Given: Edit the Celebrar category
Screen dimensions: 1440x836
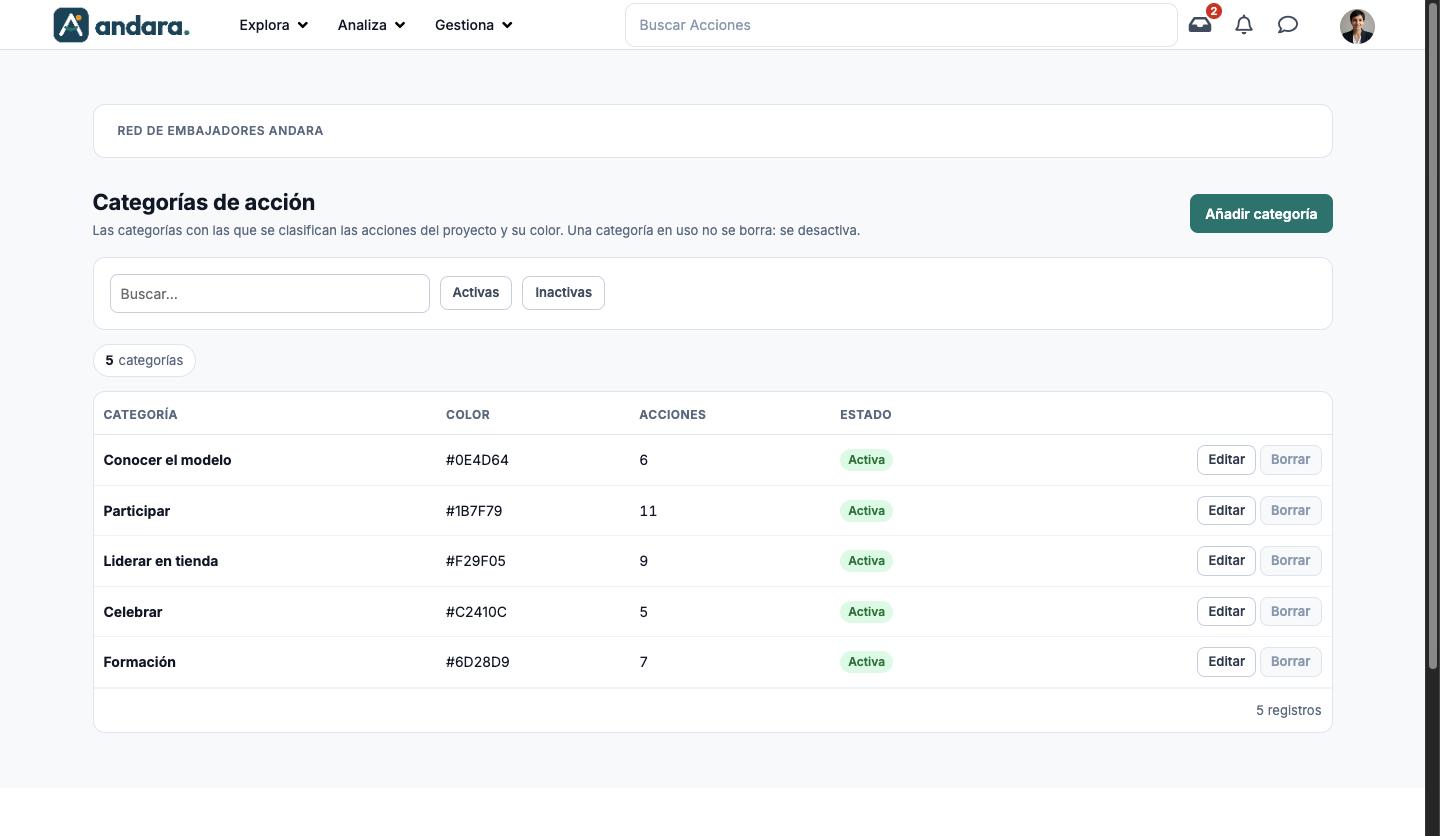Looking at the screenshot, I should pos(1226,611).
